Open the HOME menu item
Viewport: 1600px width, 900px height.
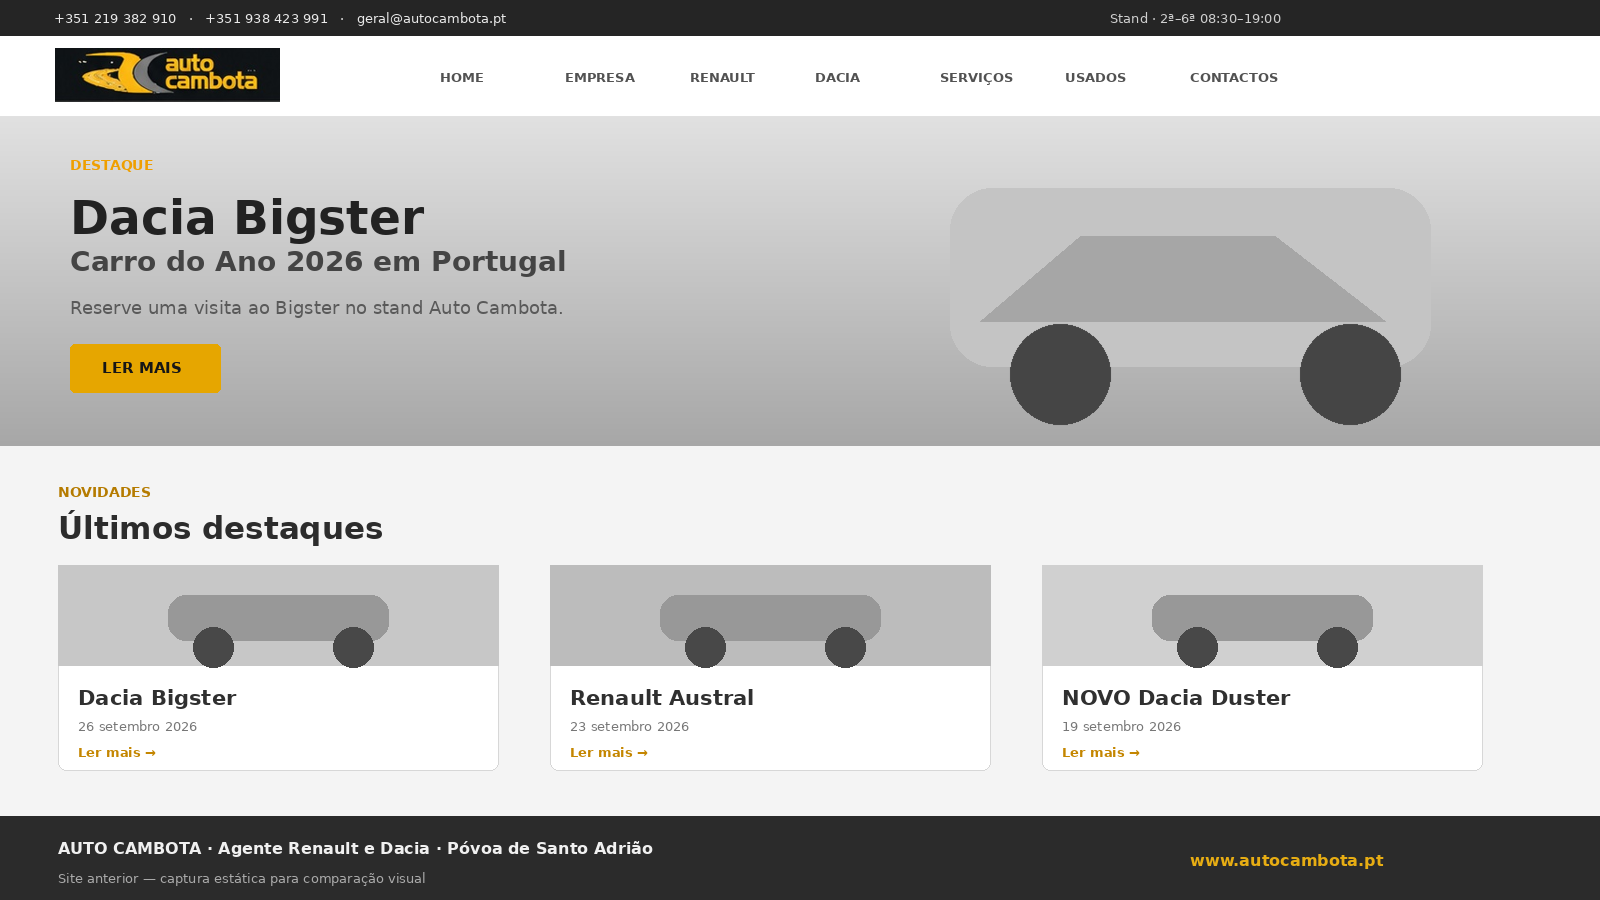(x=462, y=78)
